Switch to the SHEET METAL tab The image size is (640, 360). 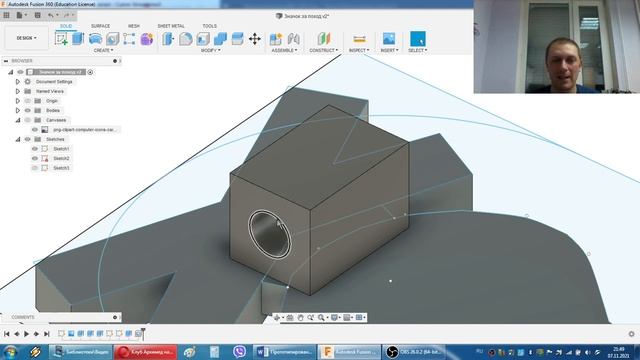[x=171, y=26]
